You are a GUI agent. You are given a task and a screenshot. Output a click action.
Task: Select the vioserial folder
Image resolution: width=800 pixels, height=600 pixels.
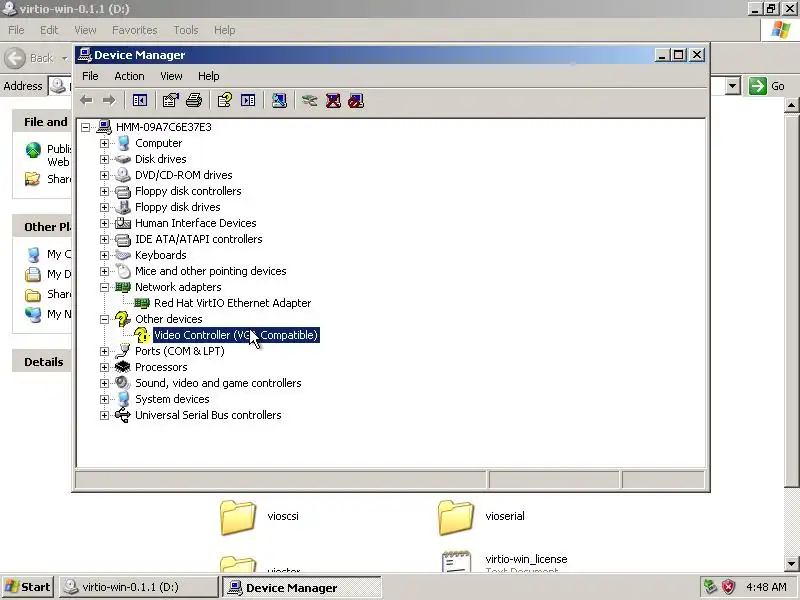coord(482,517)
